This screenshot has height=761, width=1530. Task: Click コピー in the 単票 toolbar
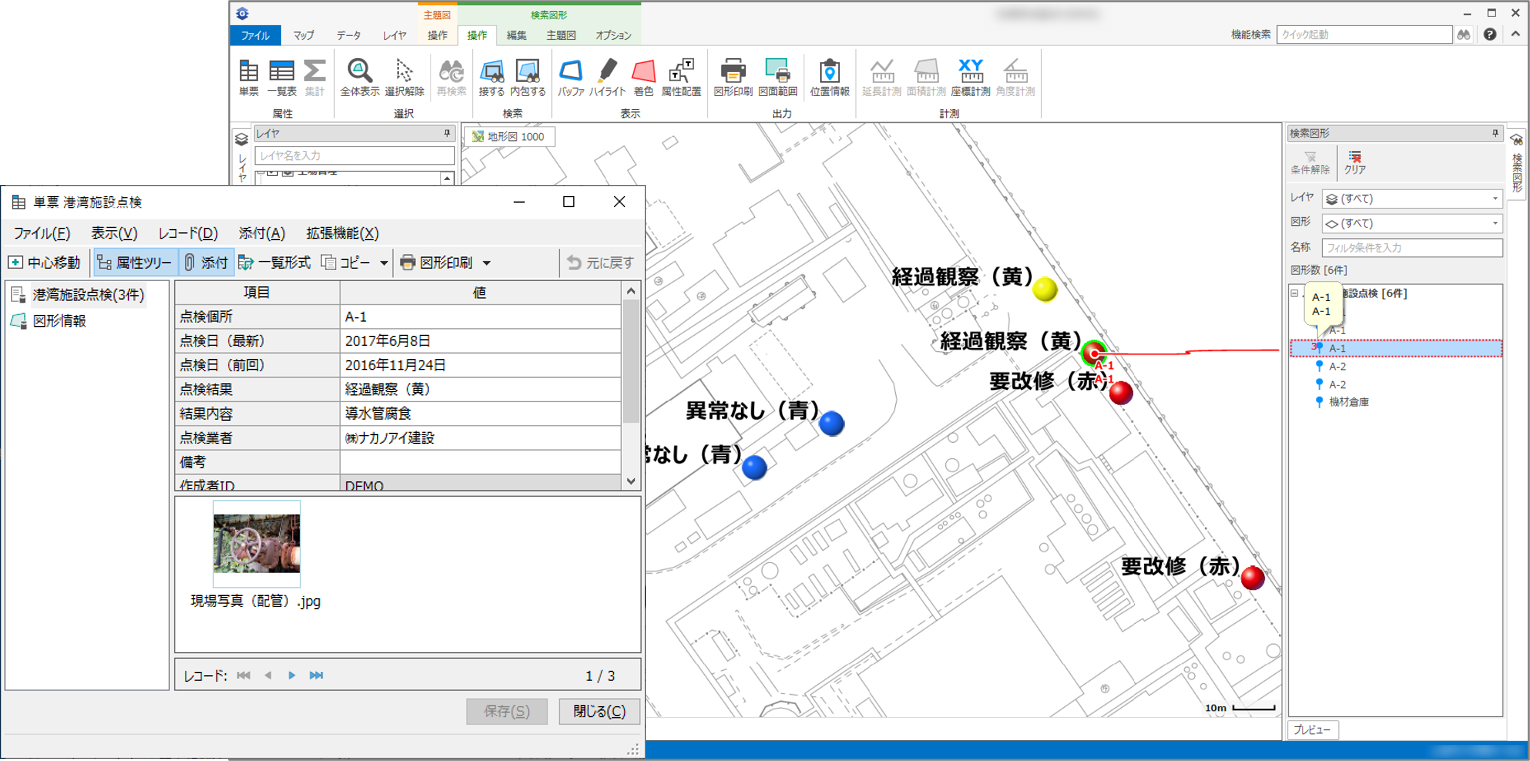346,263
